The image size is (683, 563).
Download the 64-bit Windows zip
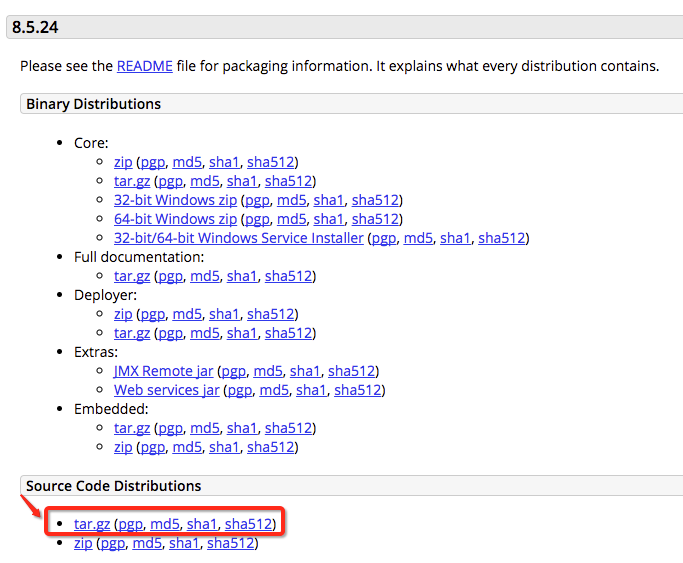[175, 219]
